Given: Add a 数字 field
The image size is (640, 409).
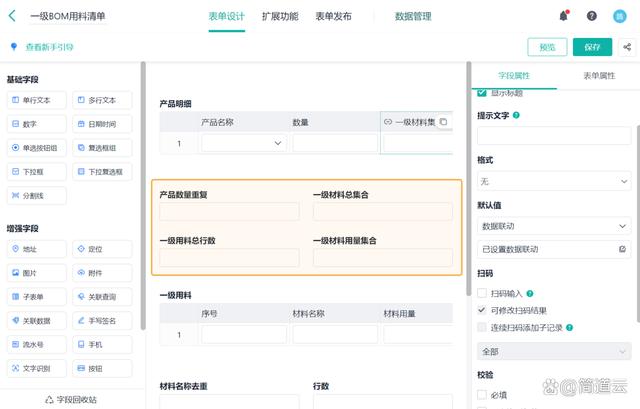Looking at the screenshot, I should [x=36, y=124].
